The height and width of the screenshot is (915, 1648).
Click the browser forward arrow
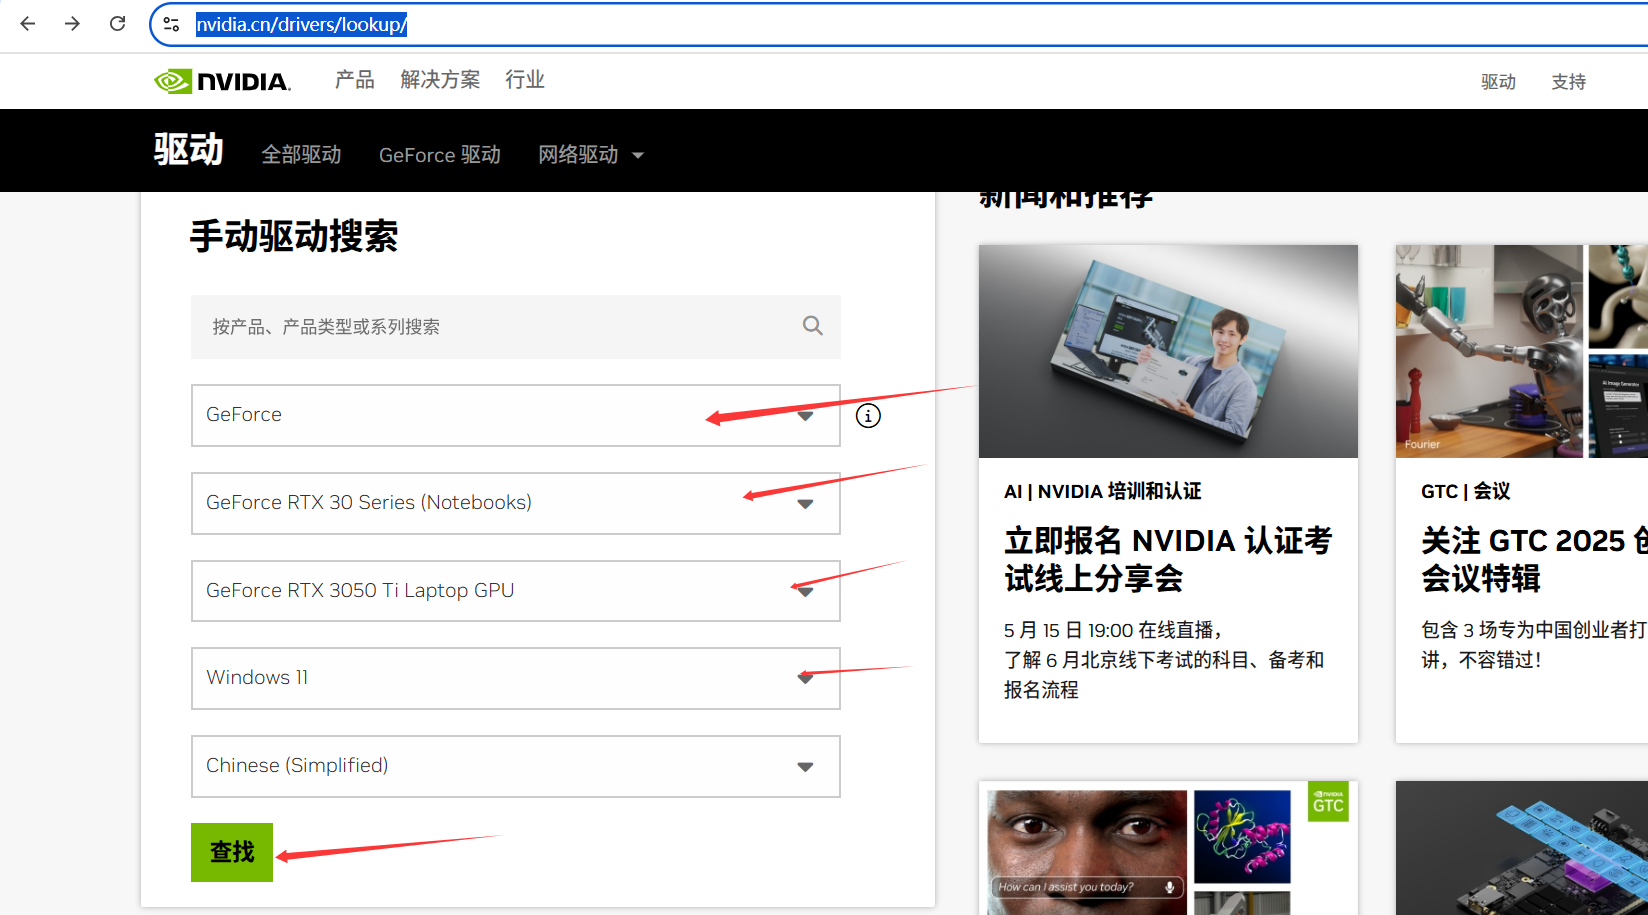(72, 23)
